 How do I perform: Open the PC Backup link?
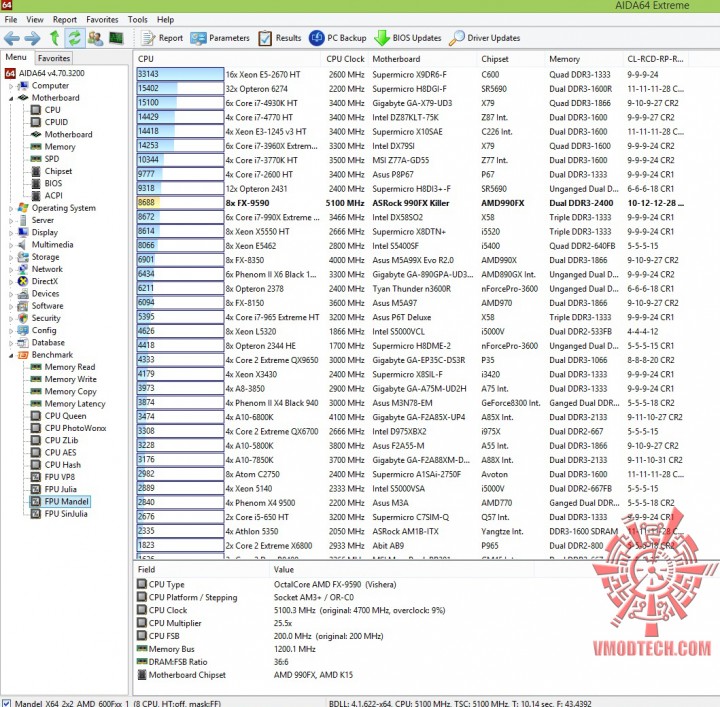(x=338, y=38)
